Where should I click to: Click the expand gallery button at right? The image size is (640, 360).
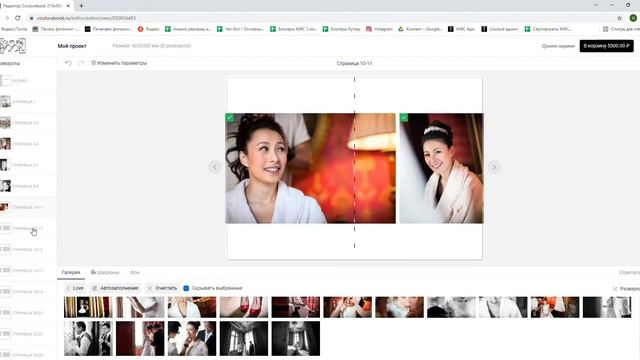point(626,289)
